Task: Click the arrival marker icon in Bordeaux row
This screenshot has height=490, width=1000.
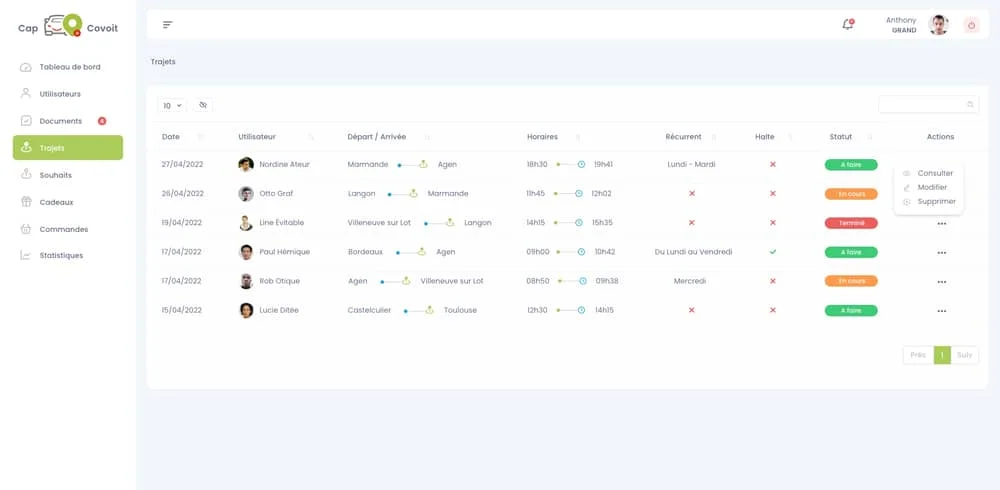Action: tap(422, 251)
